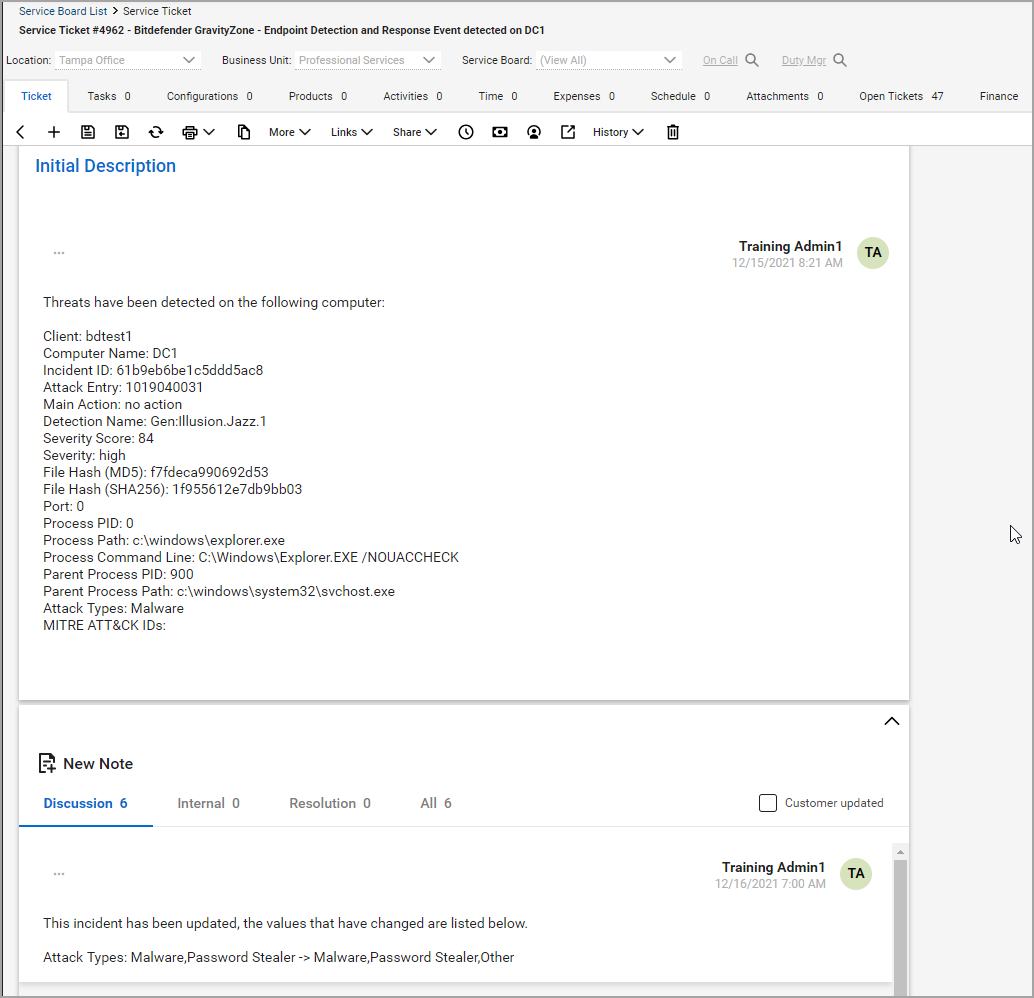
Task: Select the Internal notes tab
Action: point(208,803)
